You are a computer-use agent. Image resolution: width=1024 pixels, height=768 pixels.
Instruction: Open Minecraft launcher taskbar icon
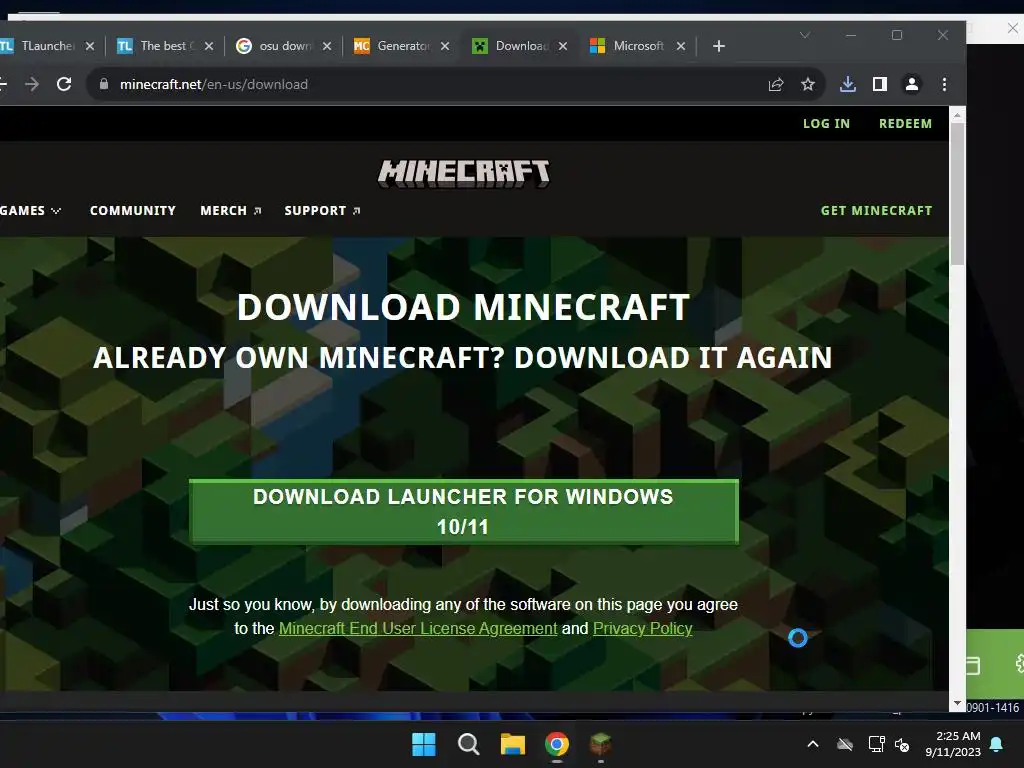601,744
